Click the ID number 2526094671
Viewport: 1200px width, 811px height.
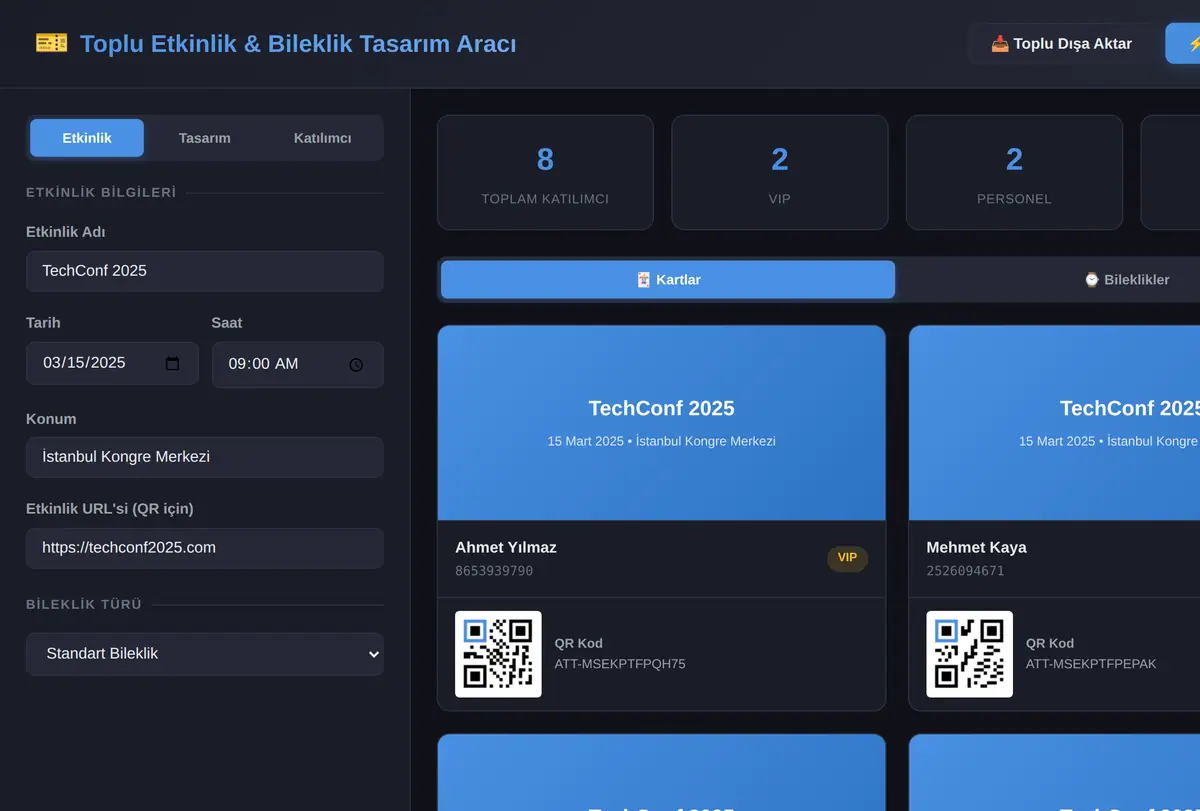[965, 571]
